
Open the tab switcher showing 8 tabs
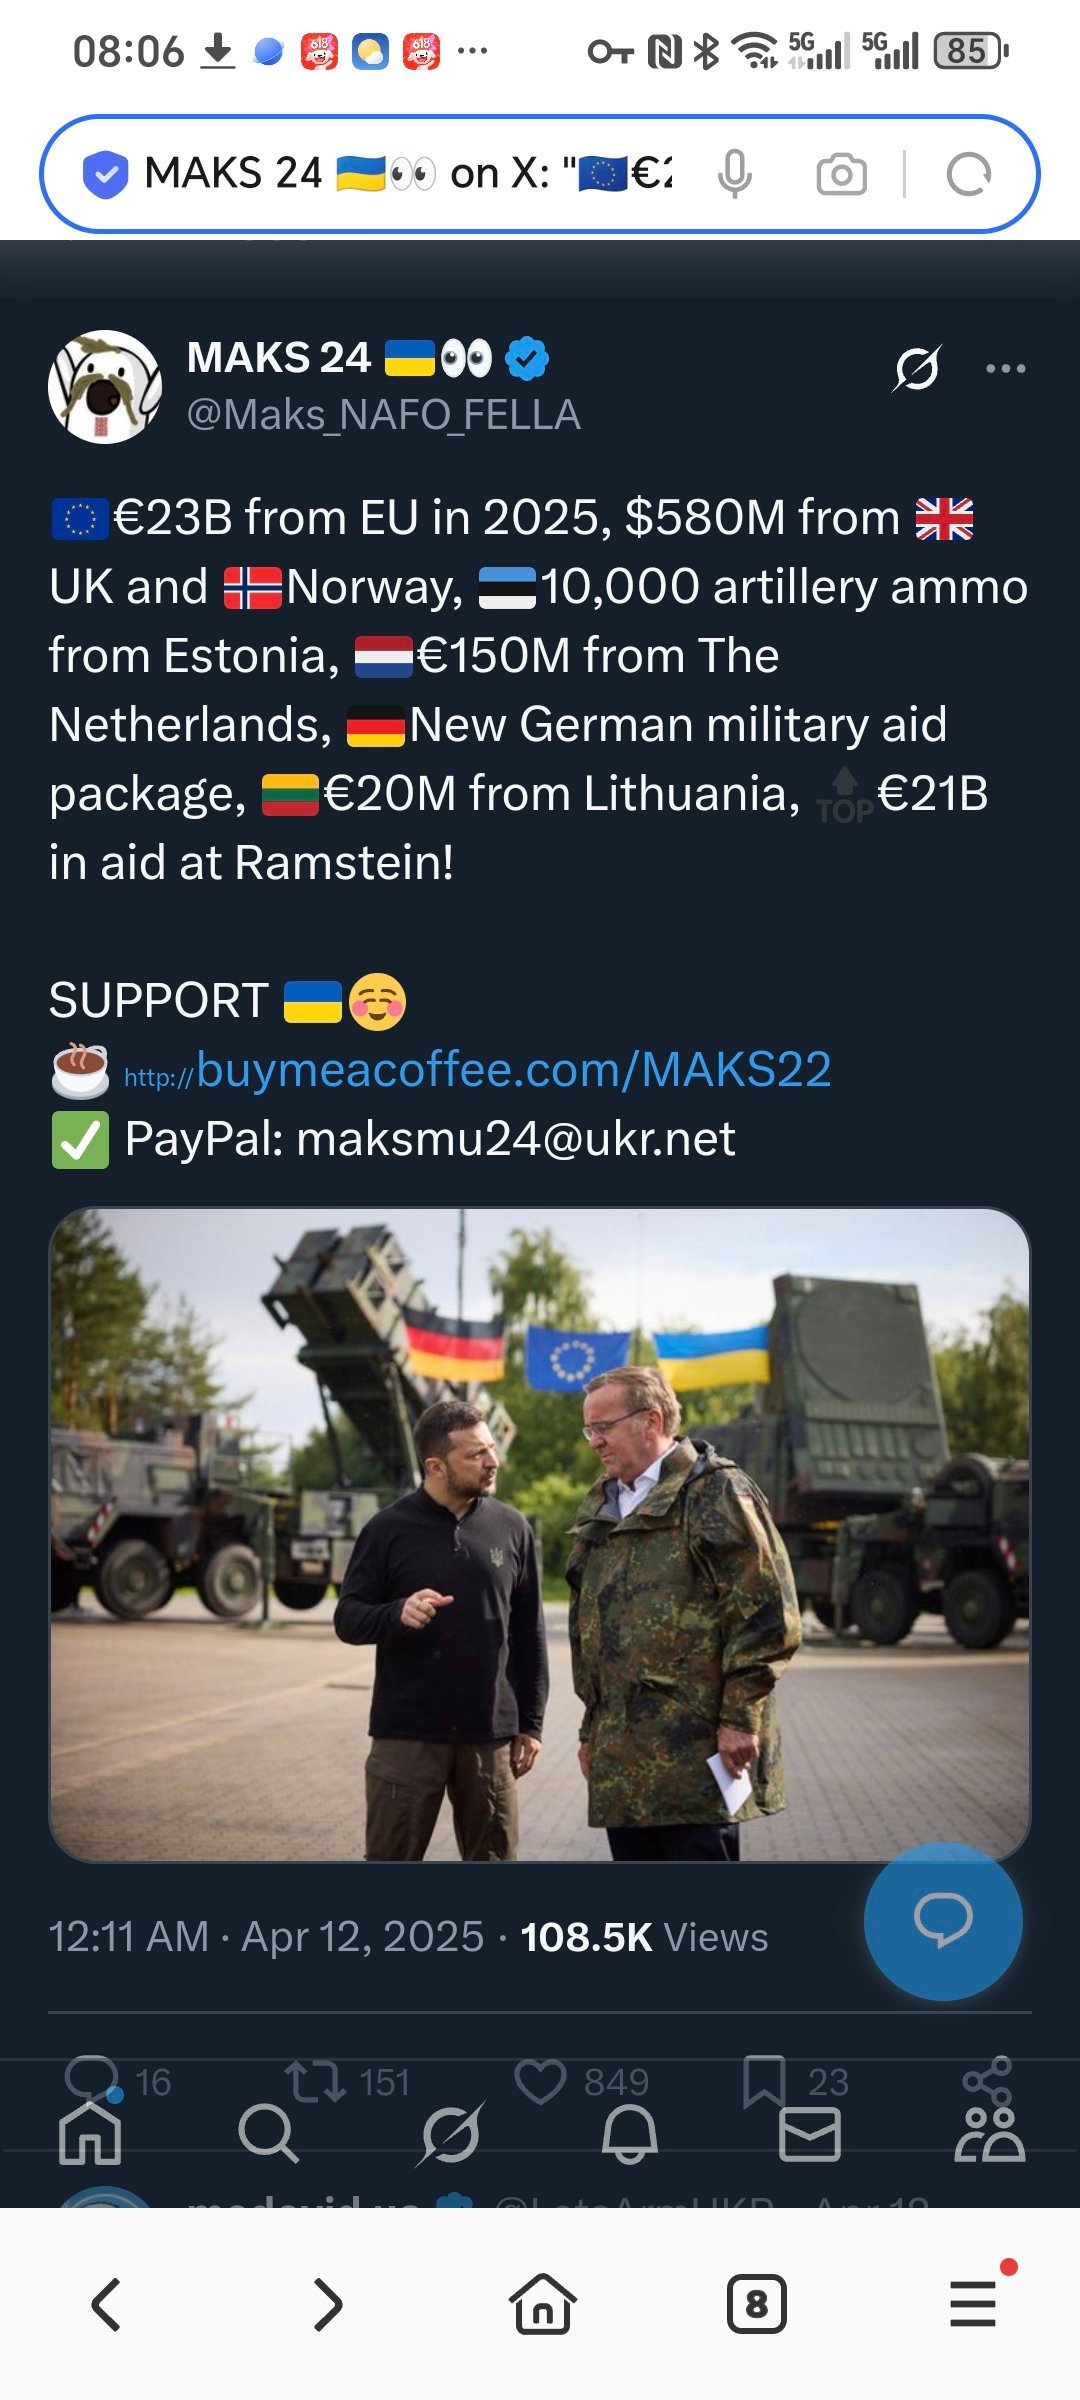(757, 2304)
